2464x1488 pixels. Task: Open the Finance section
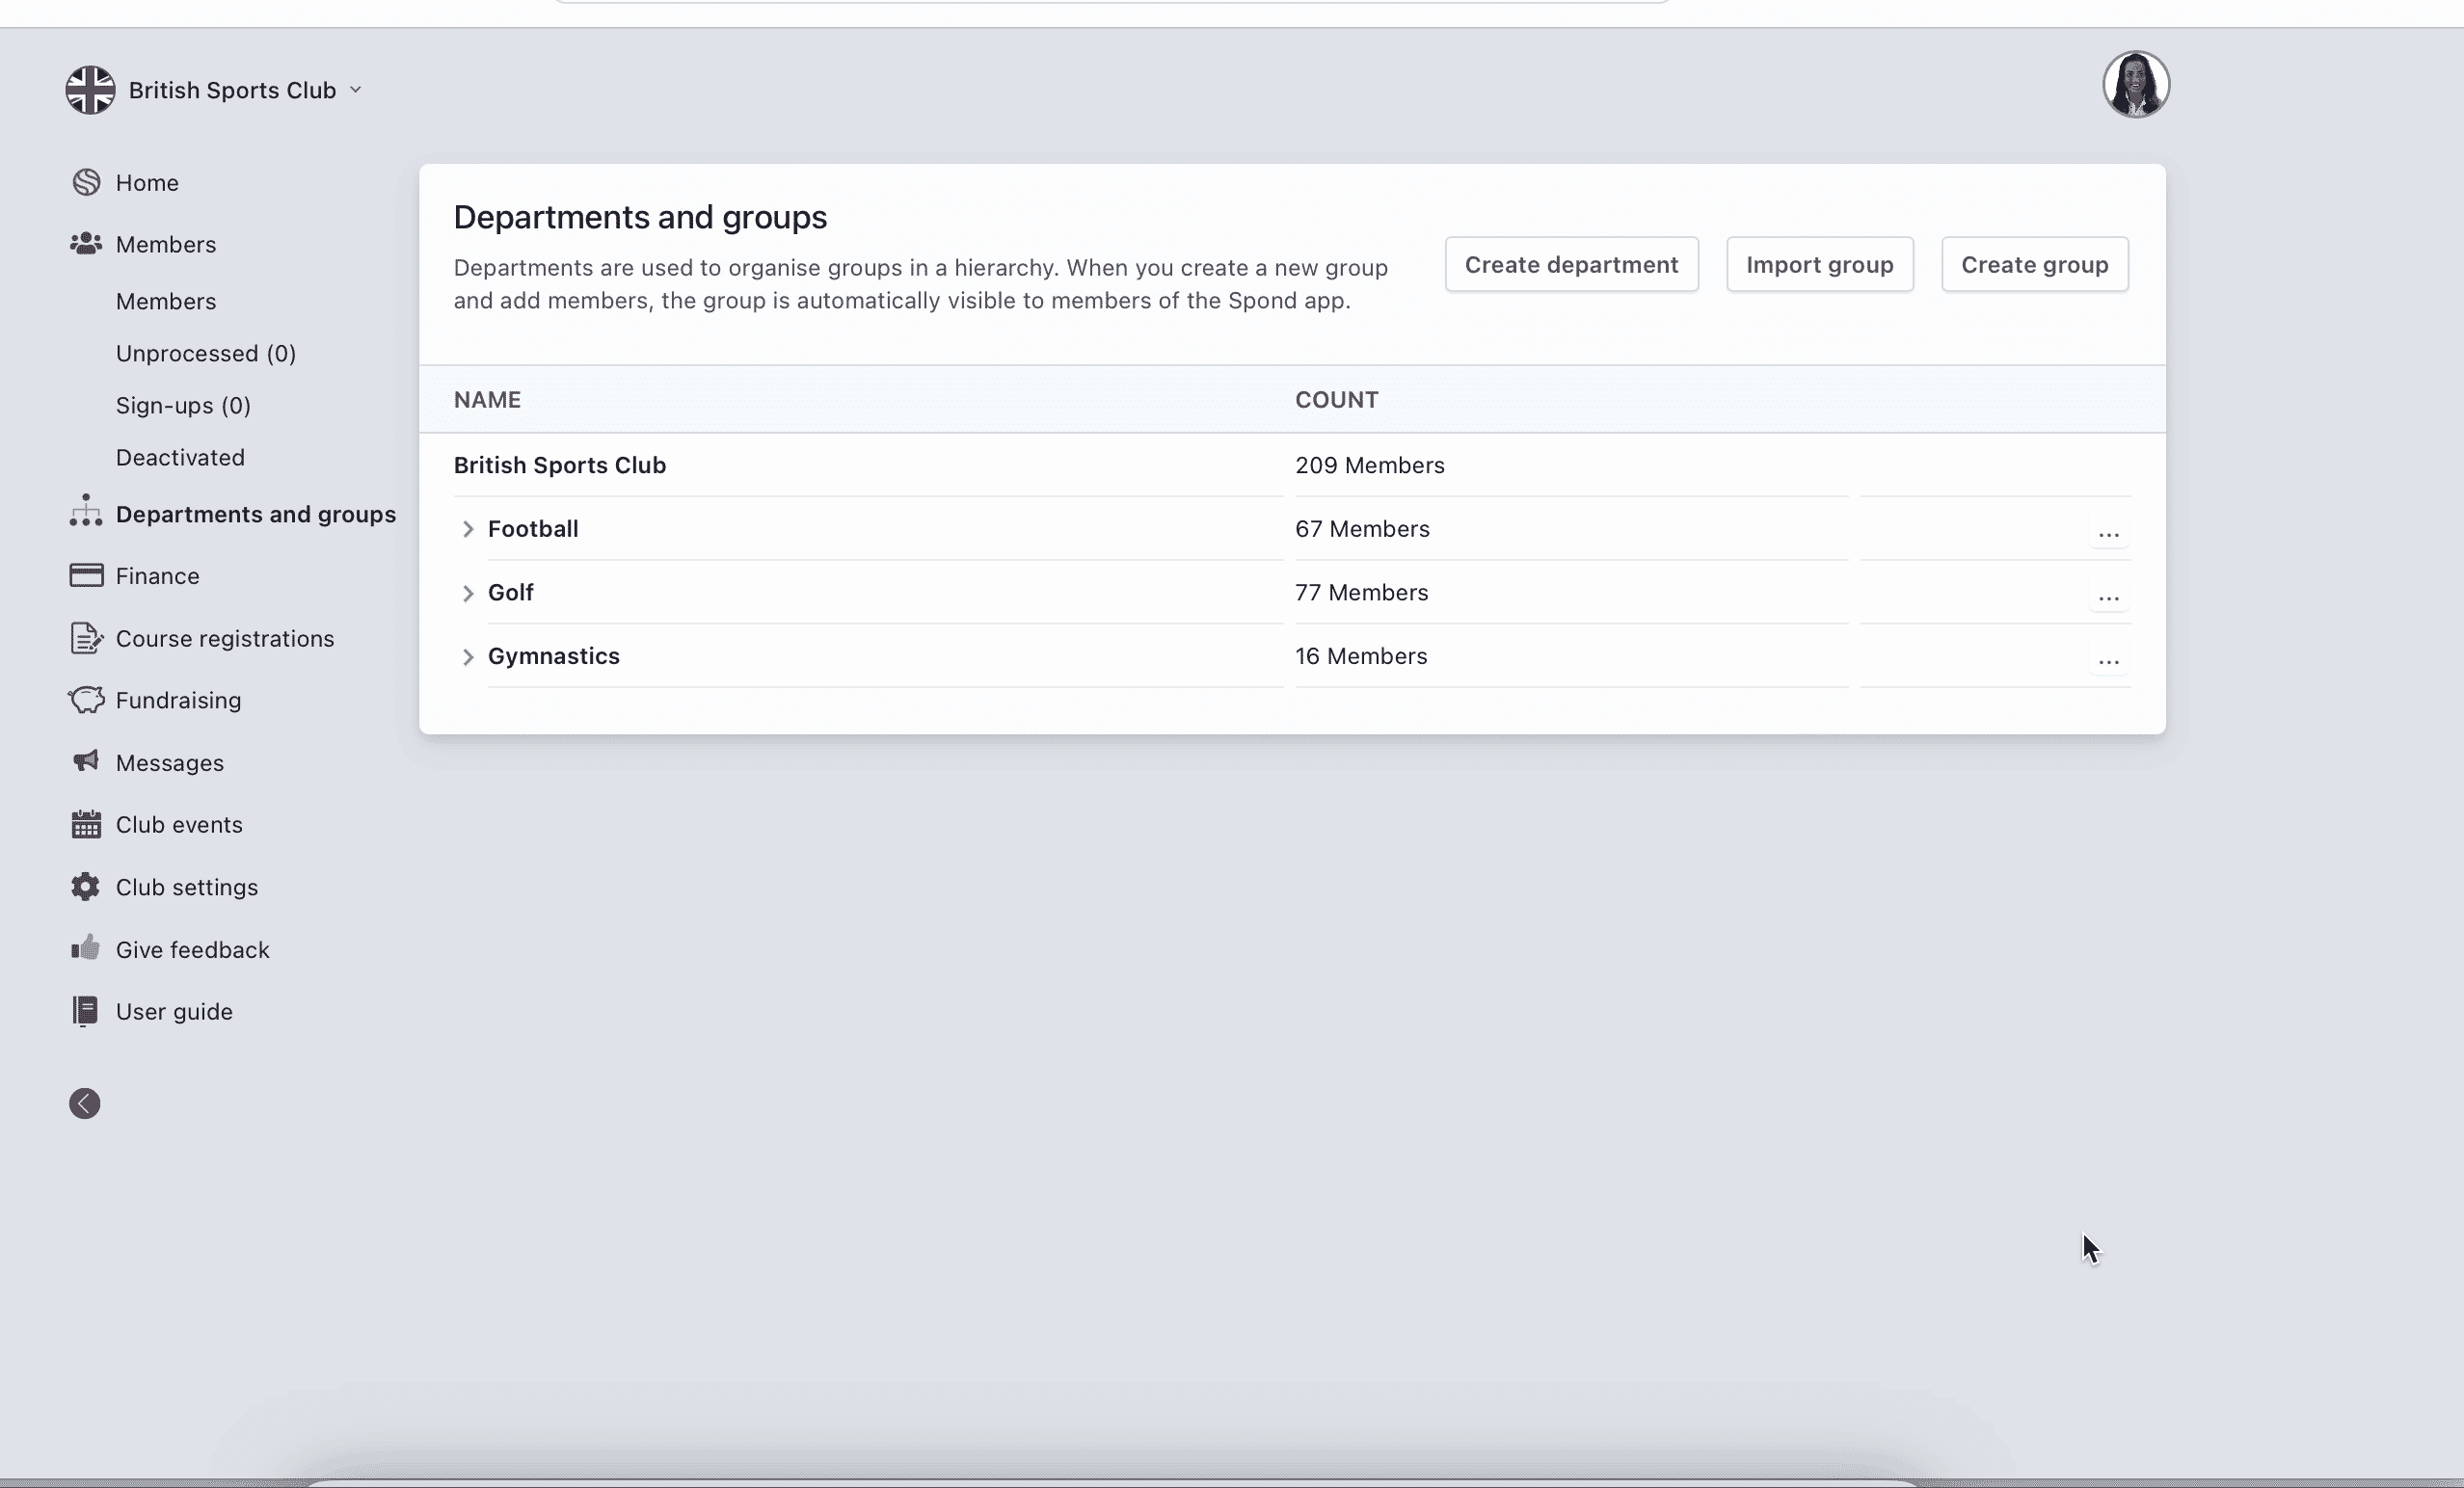tap(157, 575)
